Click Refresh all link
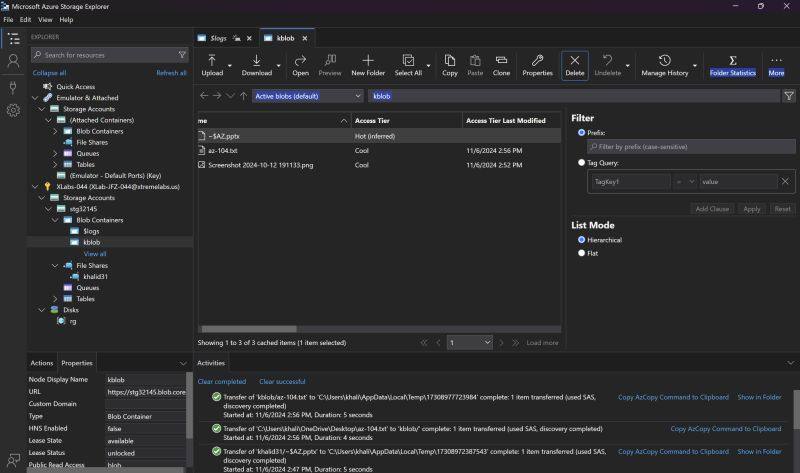 [x=171, y=73]
